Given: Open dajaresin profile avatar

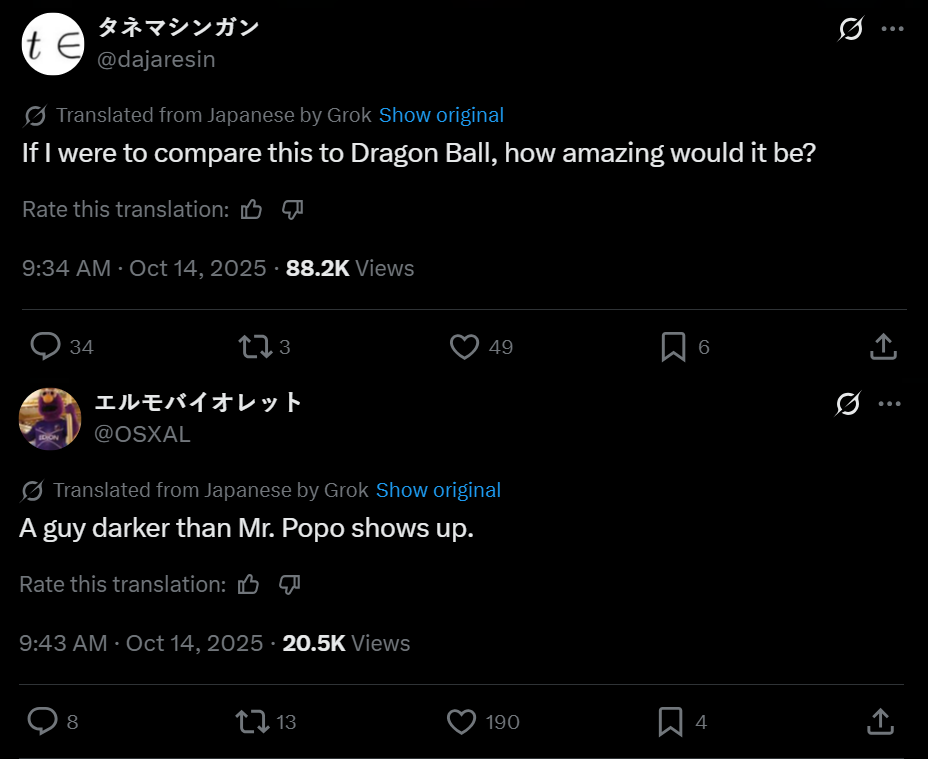Looking at the screenshot, I should point(52,44).
